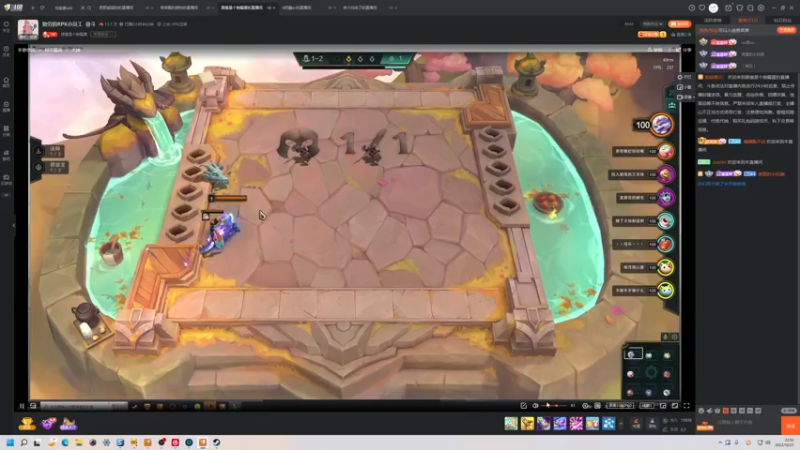Toggle the lights option beside the video
The image size is (800, 450).
684,77
